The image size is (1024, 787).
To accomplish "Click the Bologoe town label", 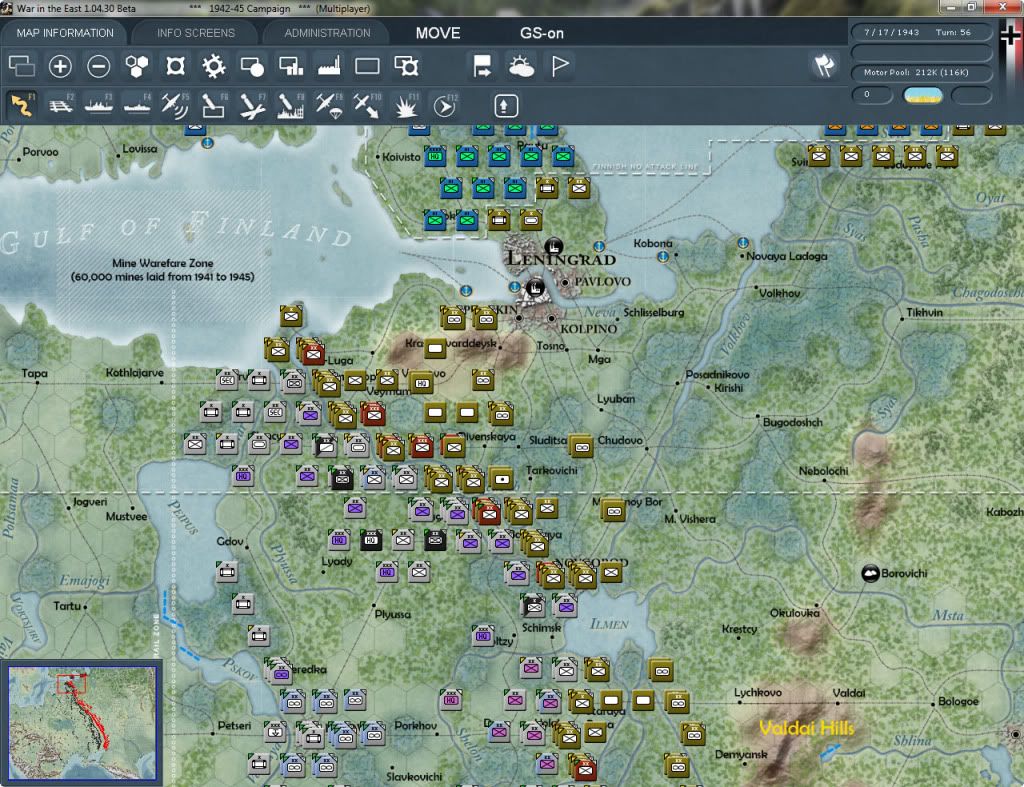I will (x=958, y=701).
